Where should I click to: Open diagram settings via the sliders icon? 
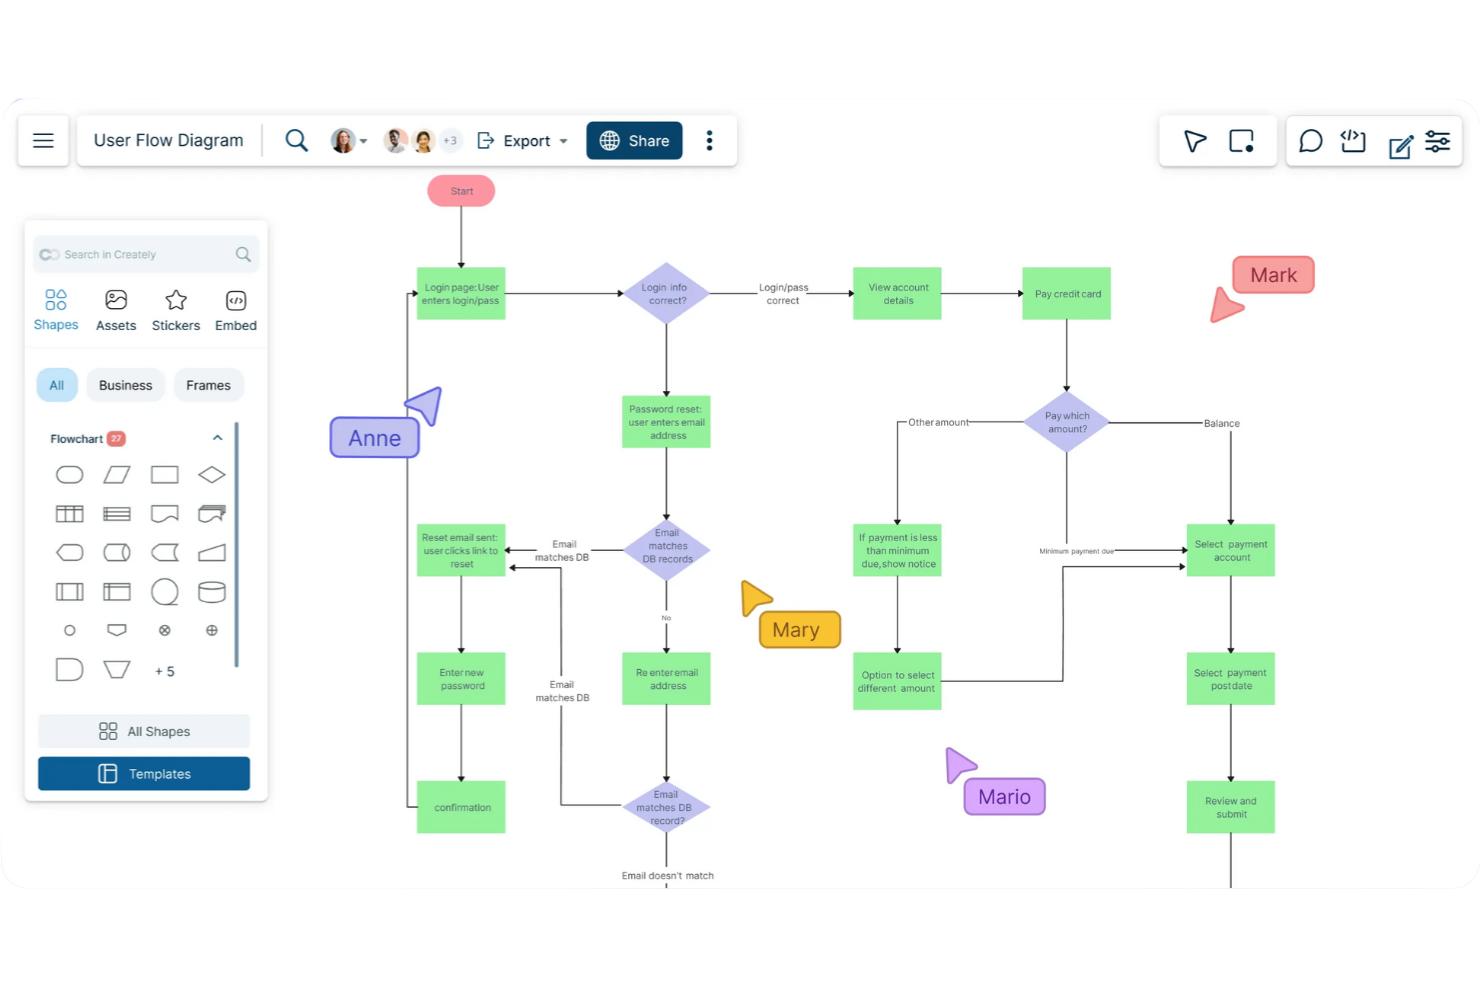click(1438, 141)
